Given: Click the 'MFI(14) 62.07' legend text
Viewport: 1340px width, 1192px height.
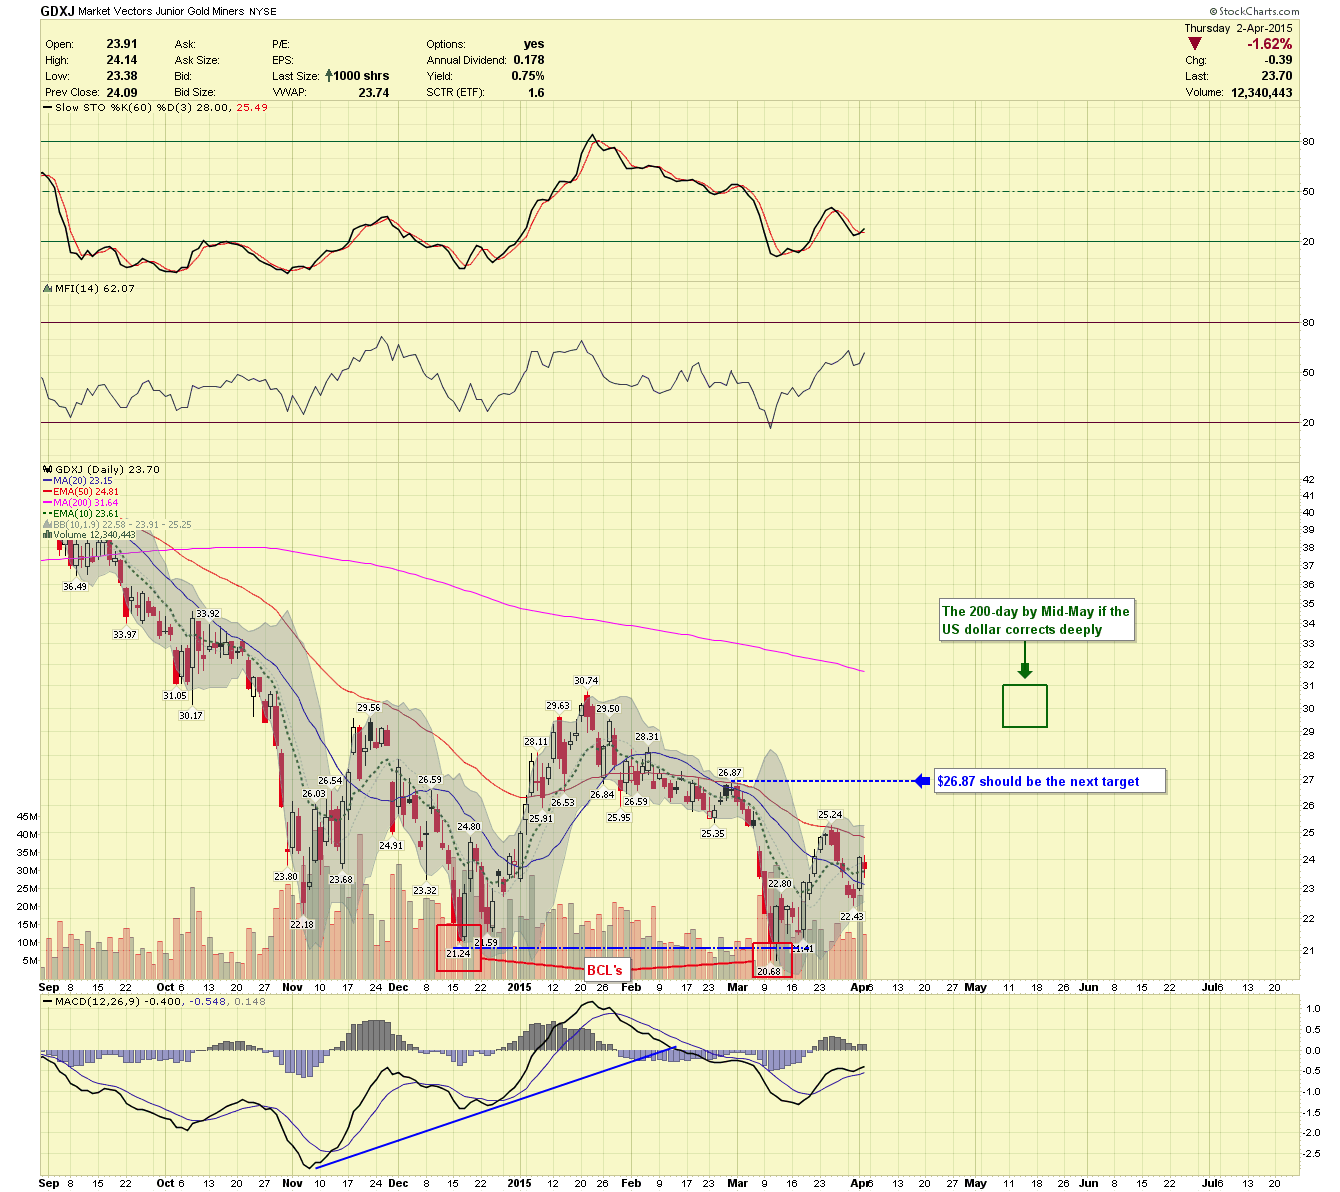Looking at the screenshot, I should 95,288.
